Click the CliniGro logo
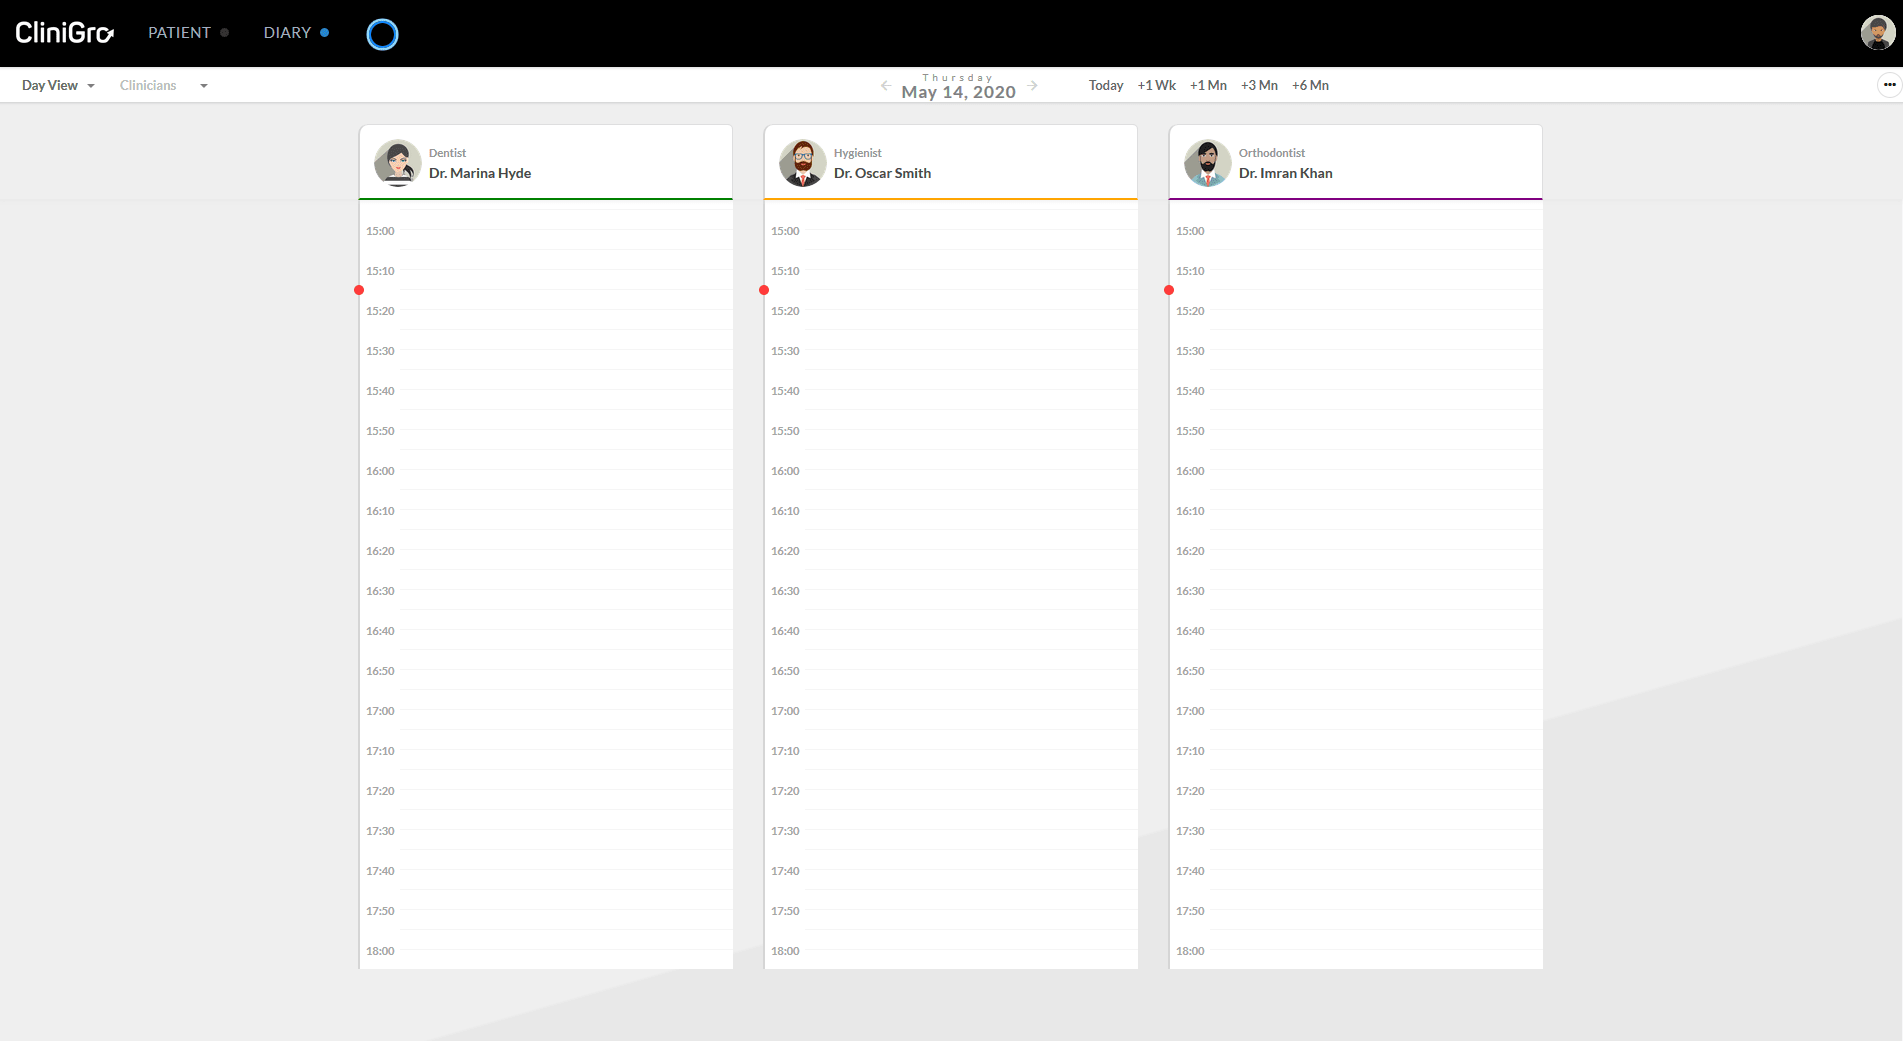 coord(65,33)
